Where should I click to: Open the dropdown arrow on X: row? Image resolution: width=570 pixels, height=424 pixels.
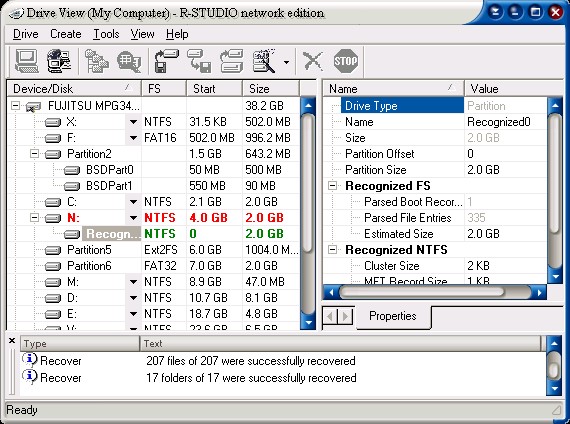tap(133, 122)
